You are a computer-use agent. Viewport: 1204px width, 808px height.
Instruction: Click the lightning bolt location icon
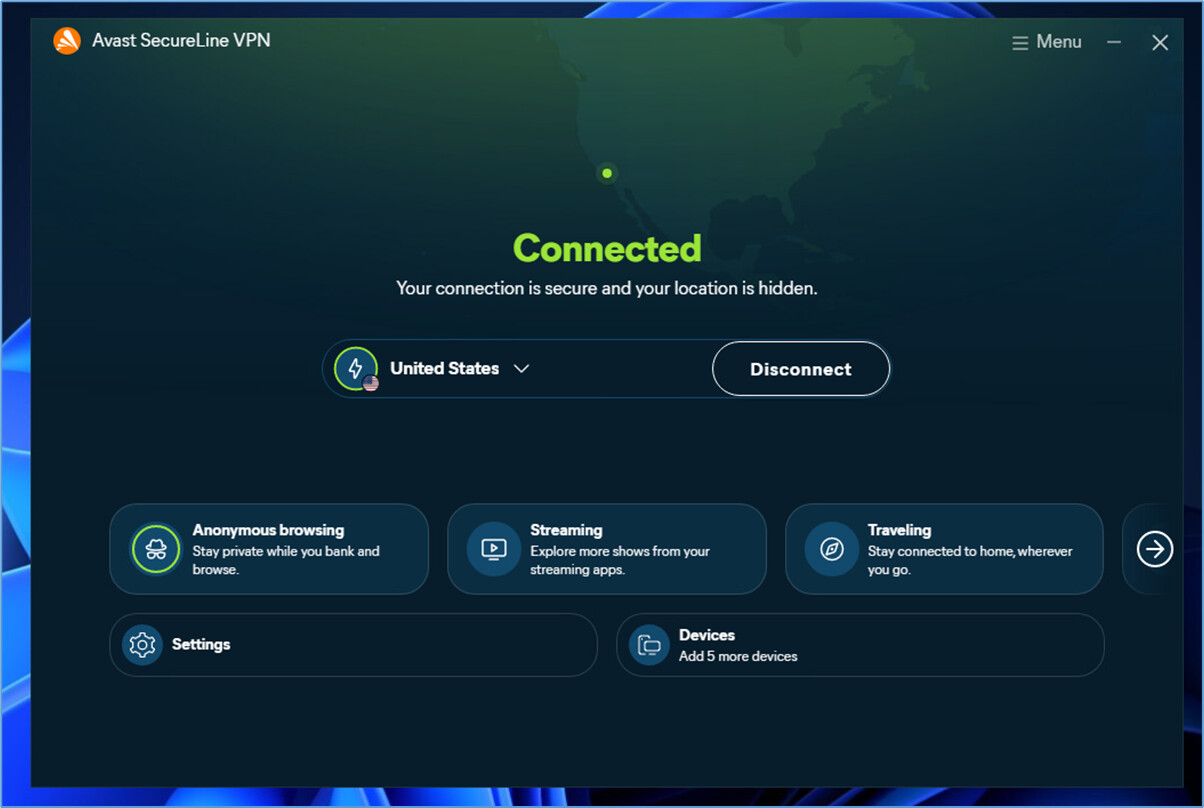(x=355, y=369)
